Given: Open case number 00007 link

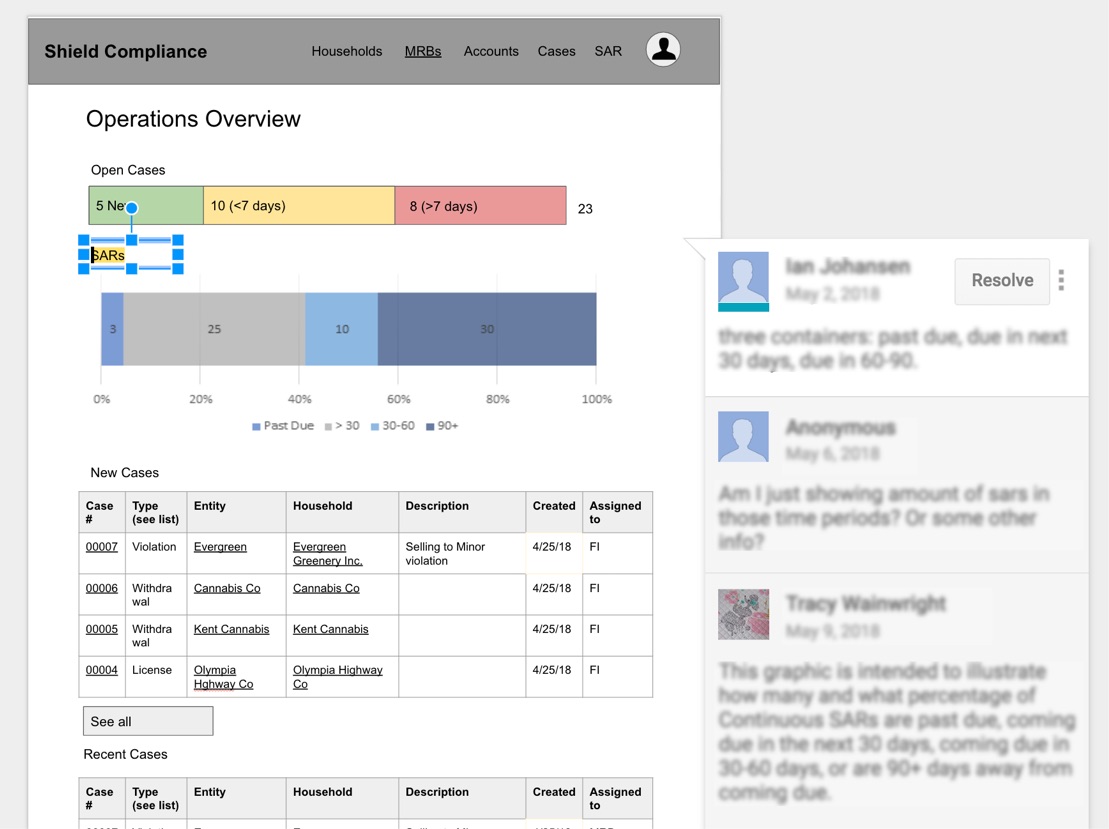Looking at the screenshot, I should coord(102,547).
